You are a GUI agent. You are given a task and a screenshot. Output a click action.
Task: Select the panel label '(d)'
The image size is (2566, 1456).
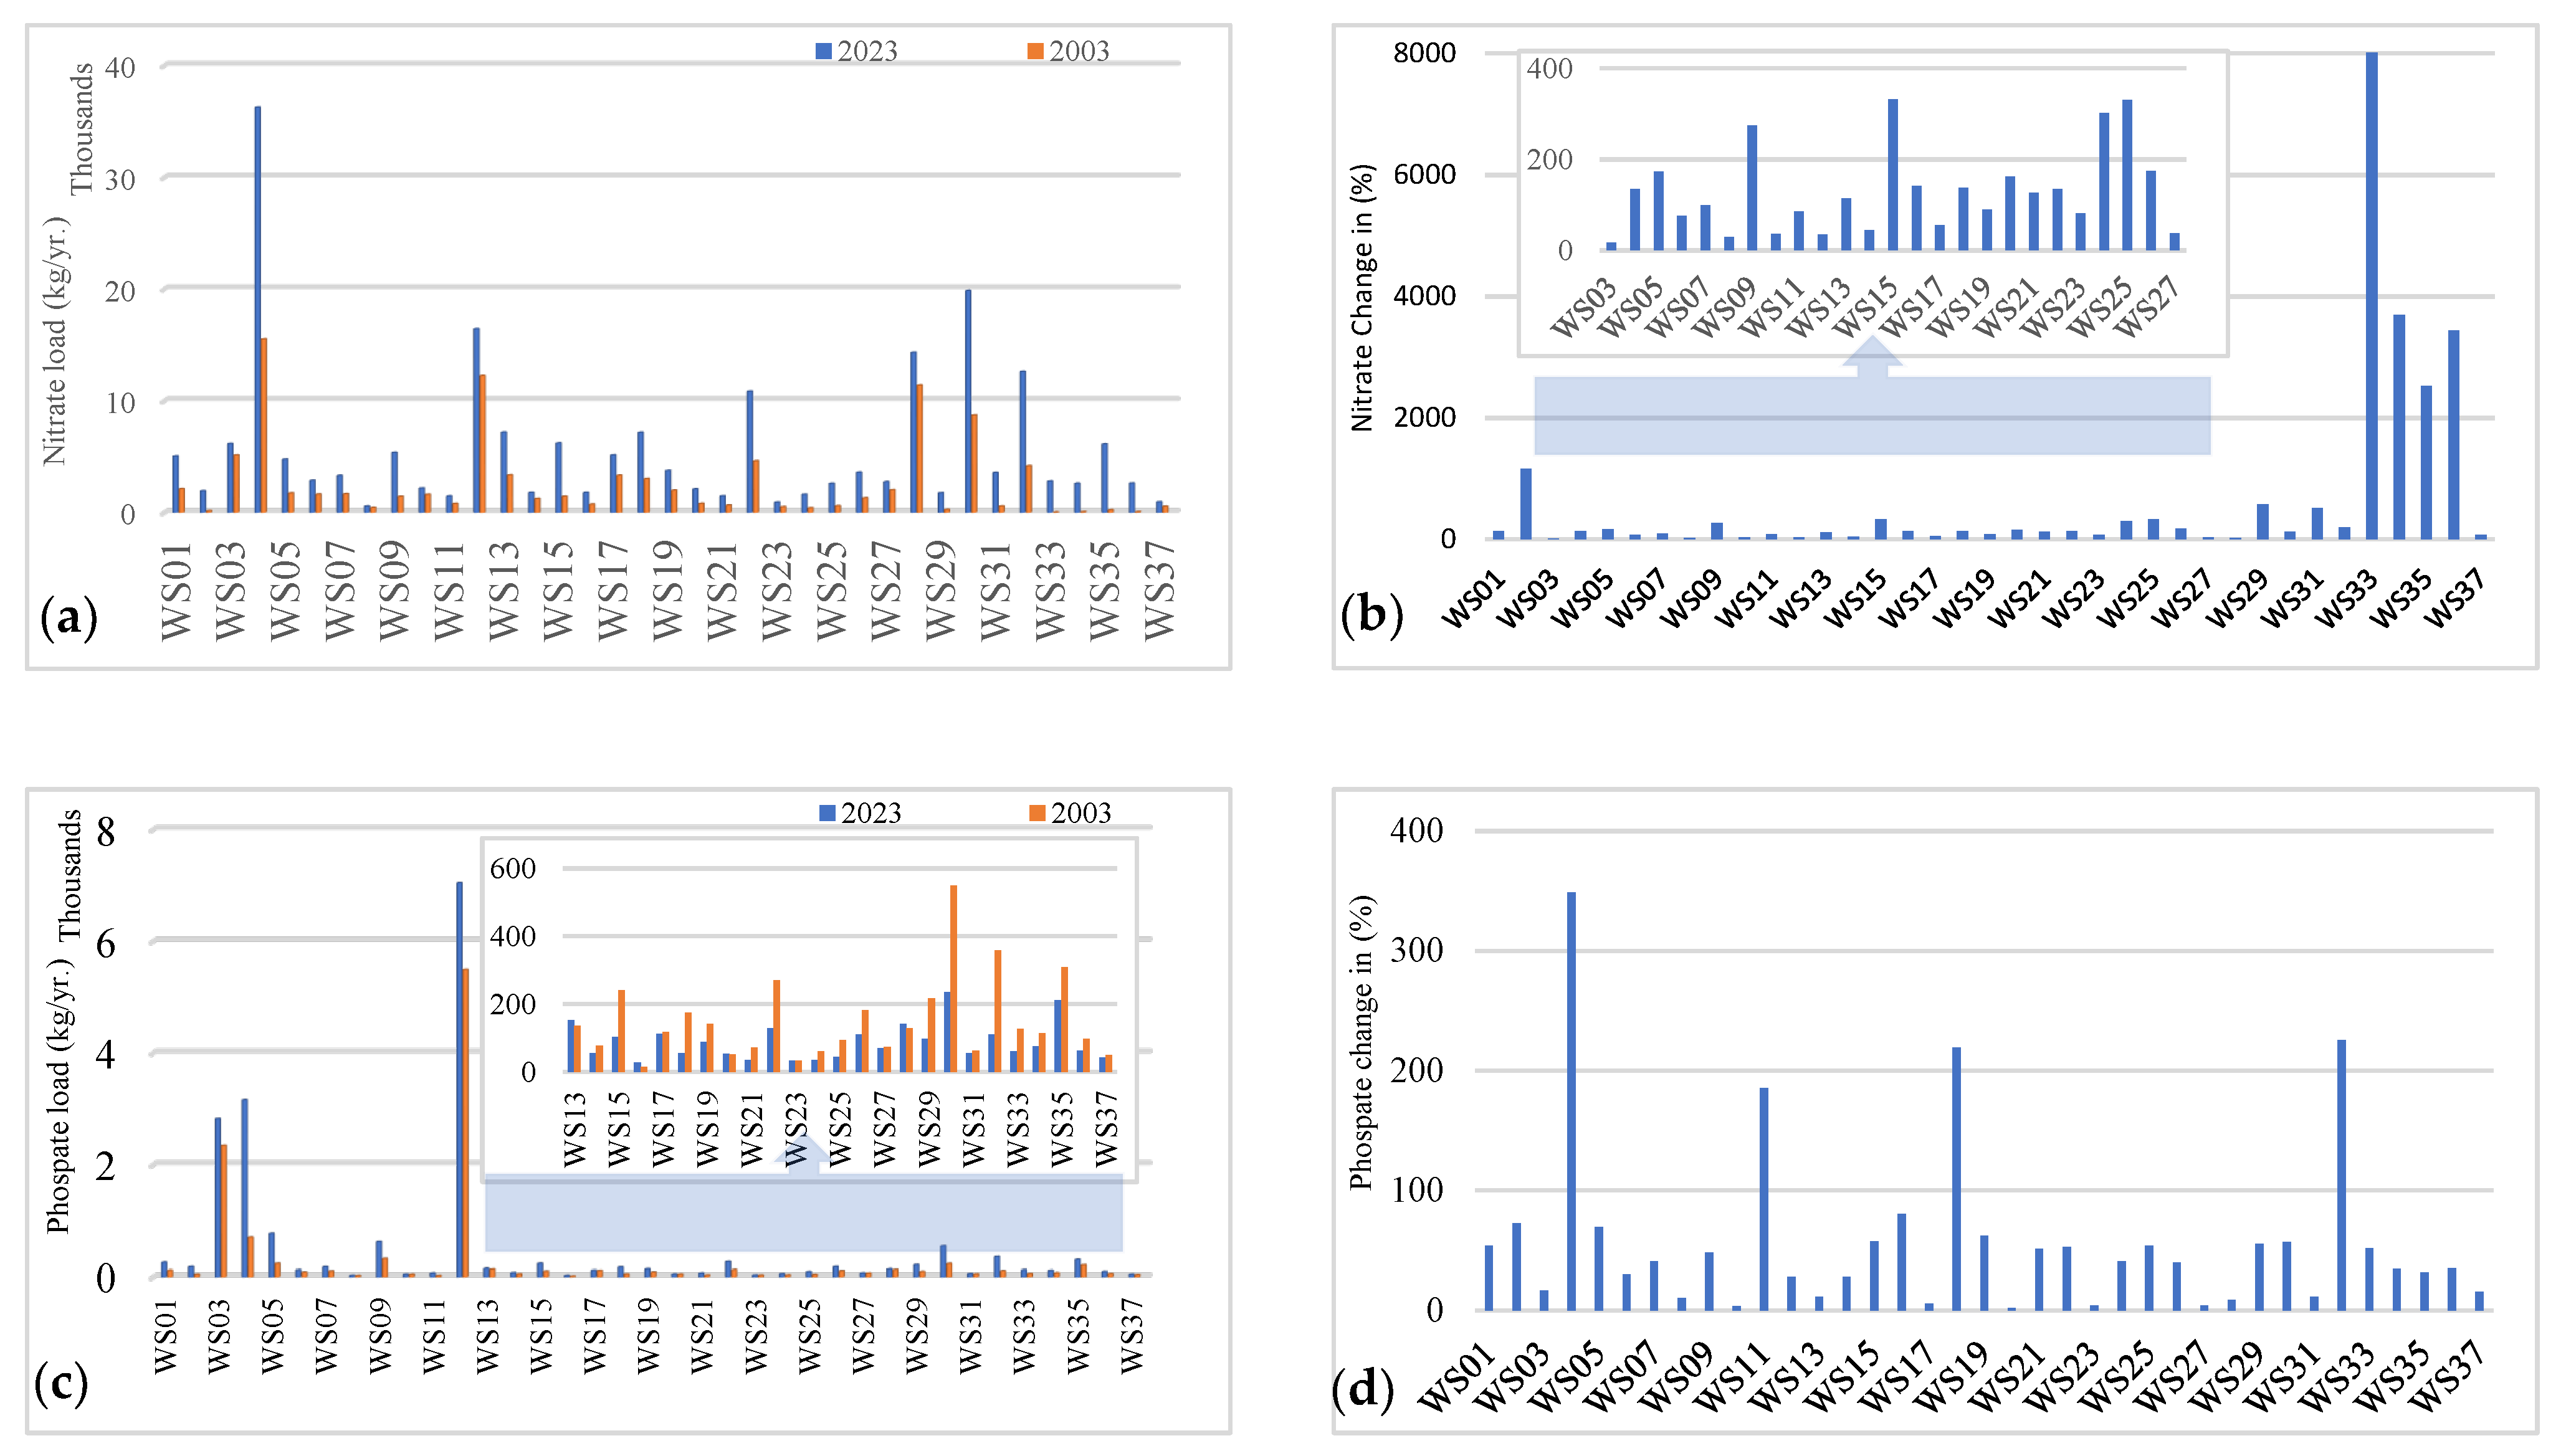click(x=1363, y=1390)
